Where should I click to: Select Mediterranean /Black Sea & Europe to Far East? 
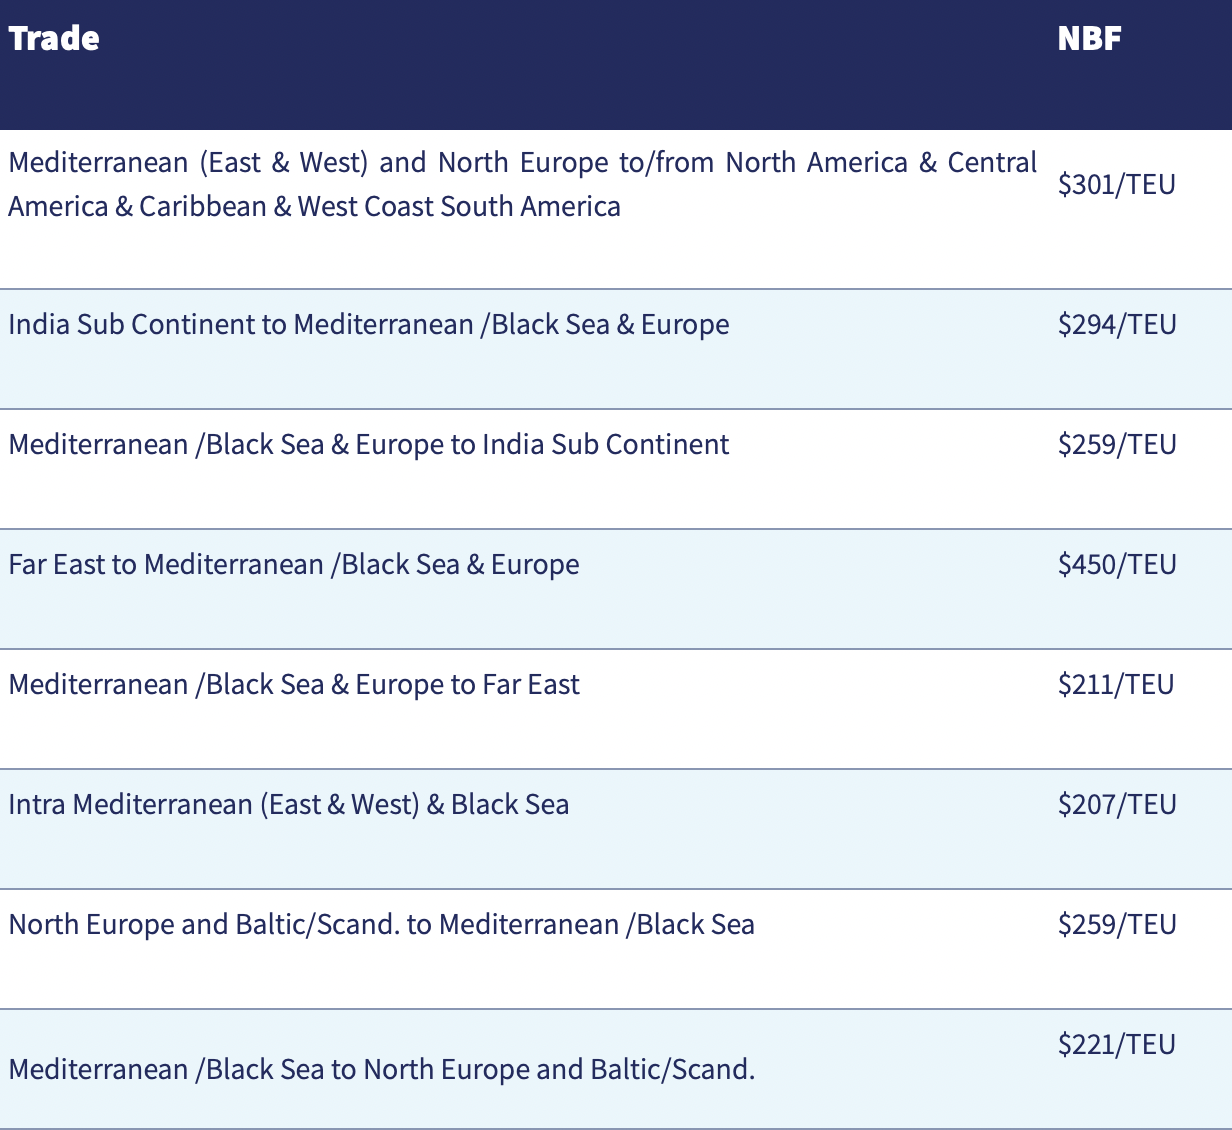pos(294,684)
